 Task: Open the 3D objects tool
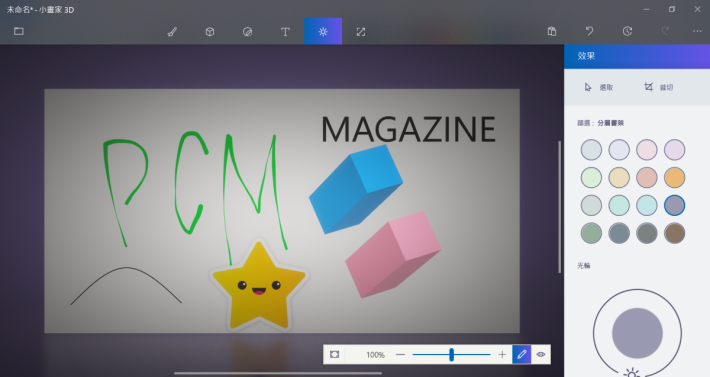coord(210,32)
